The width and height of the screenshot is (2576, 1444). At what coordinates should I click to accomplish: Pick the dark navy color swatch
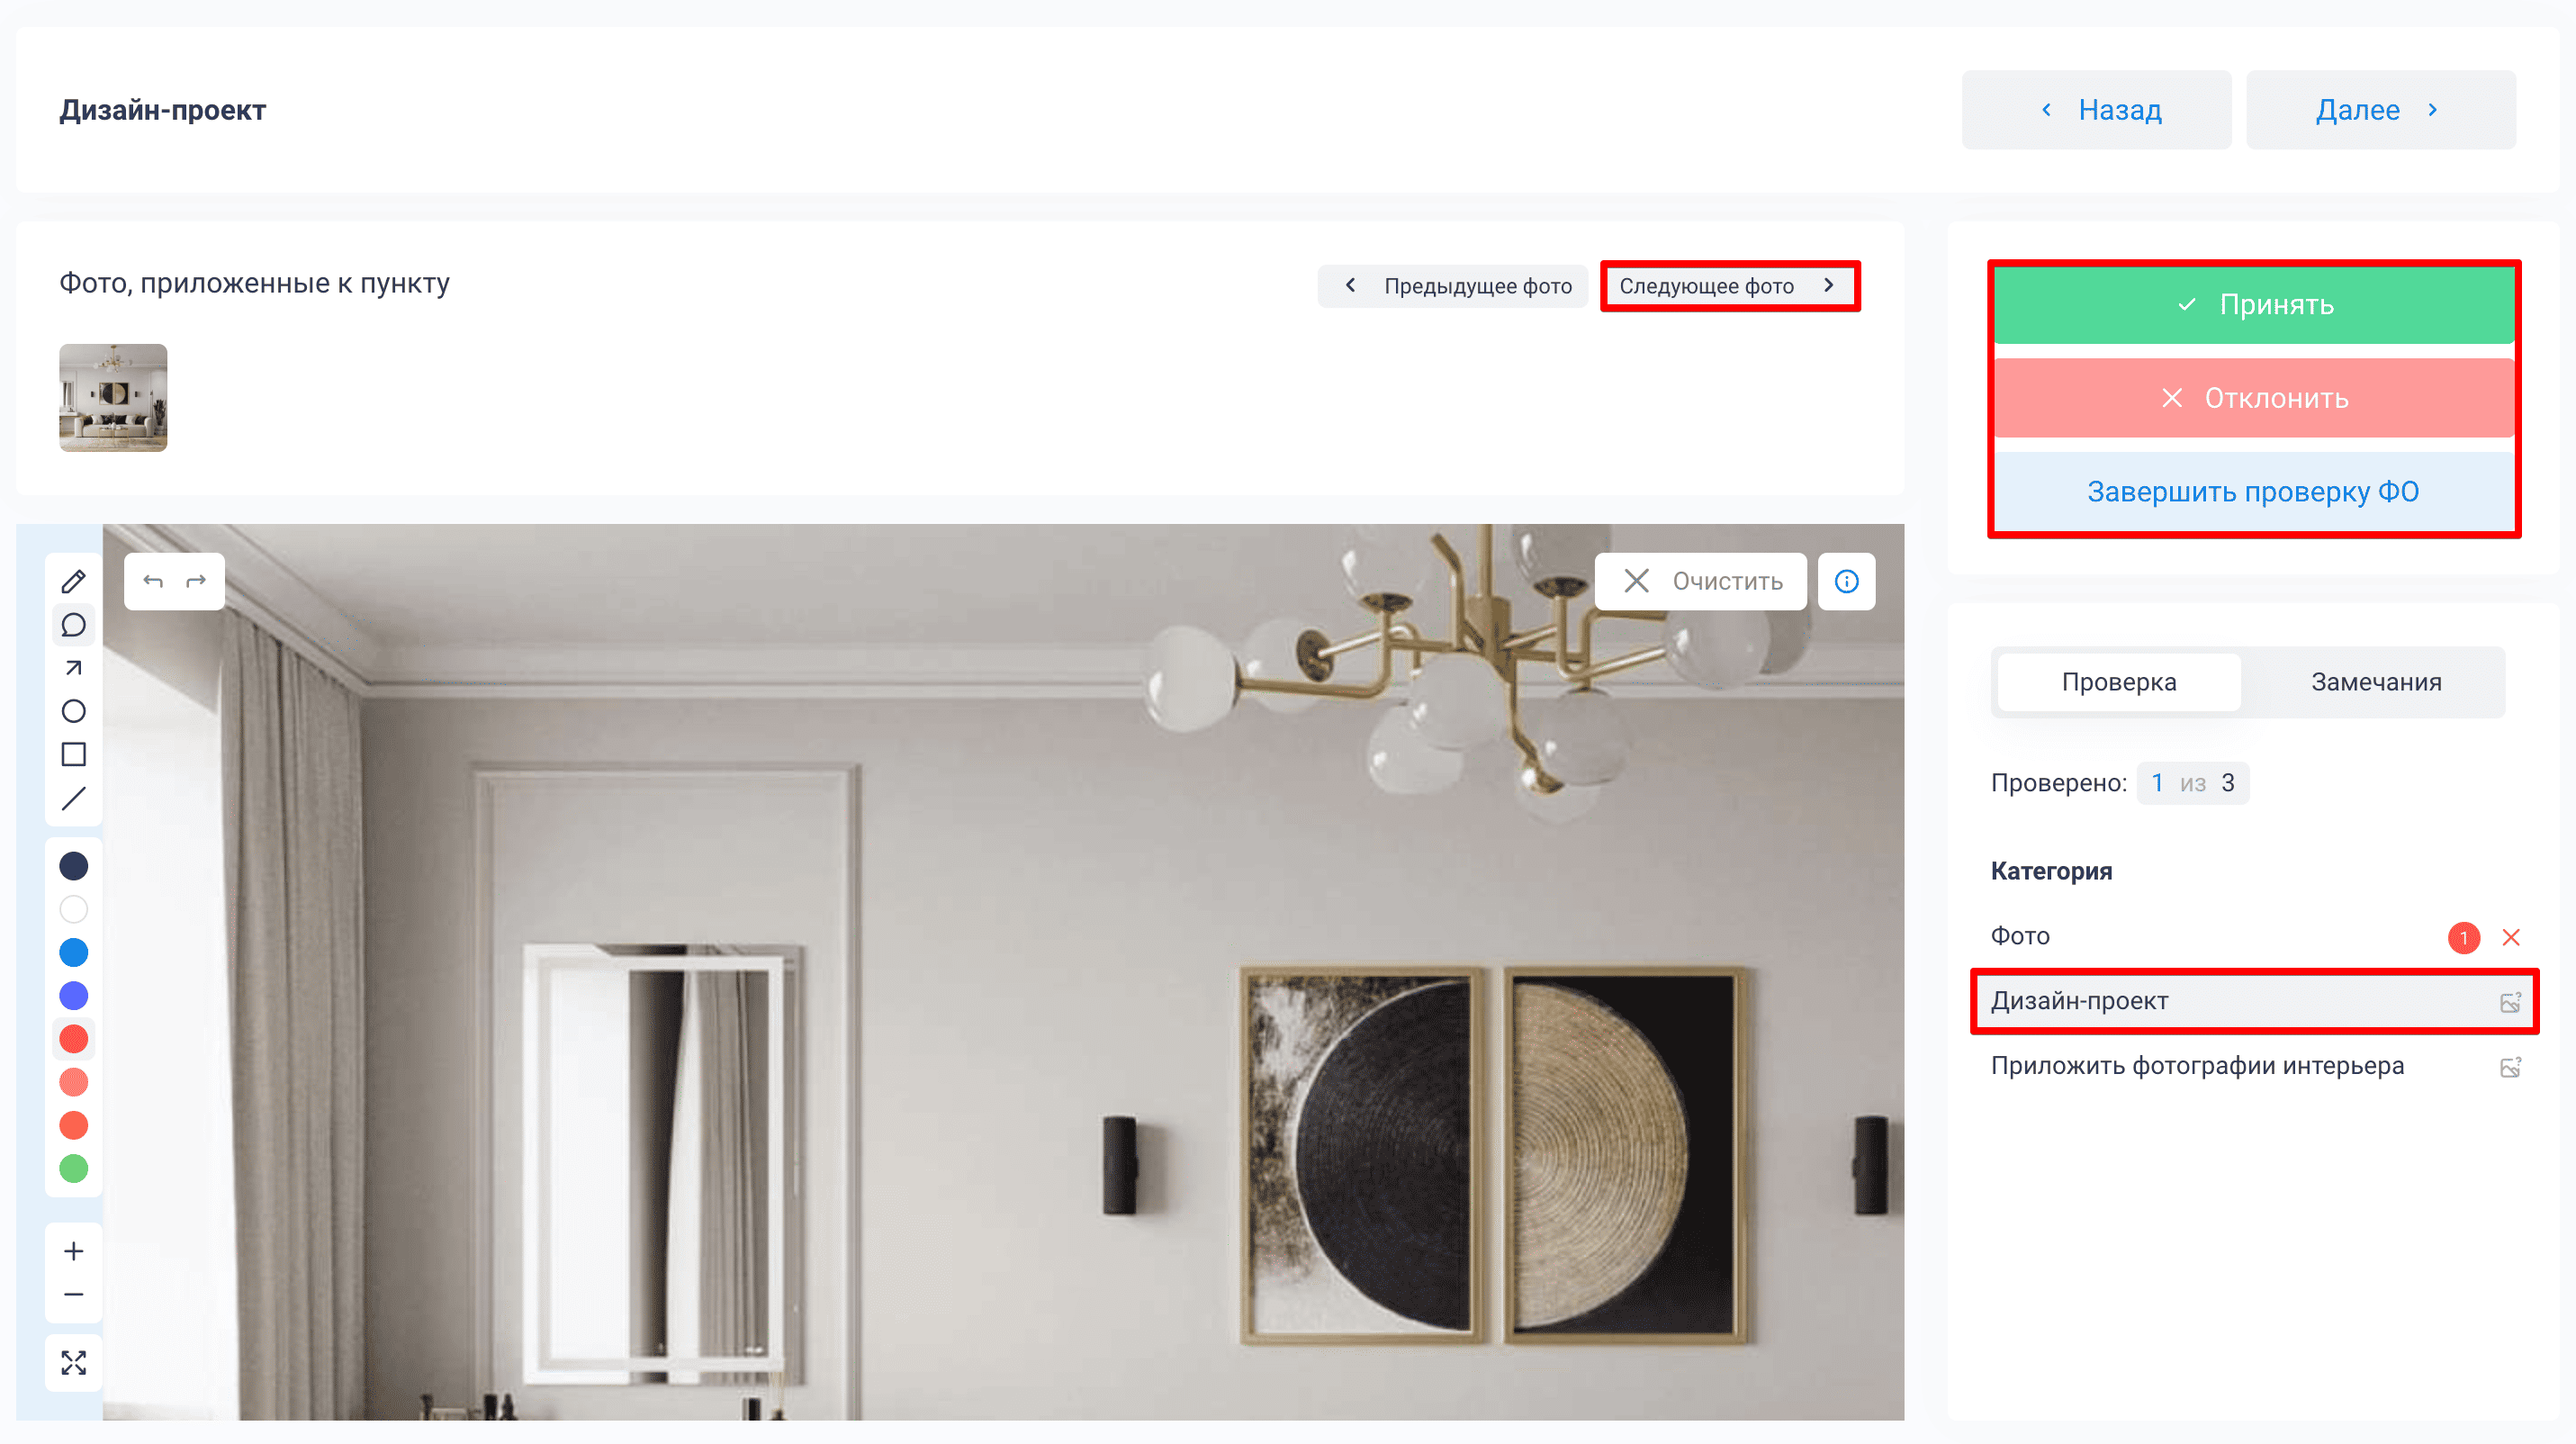click(73, 866)
